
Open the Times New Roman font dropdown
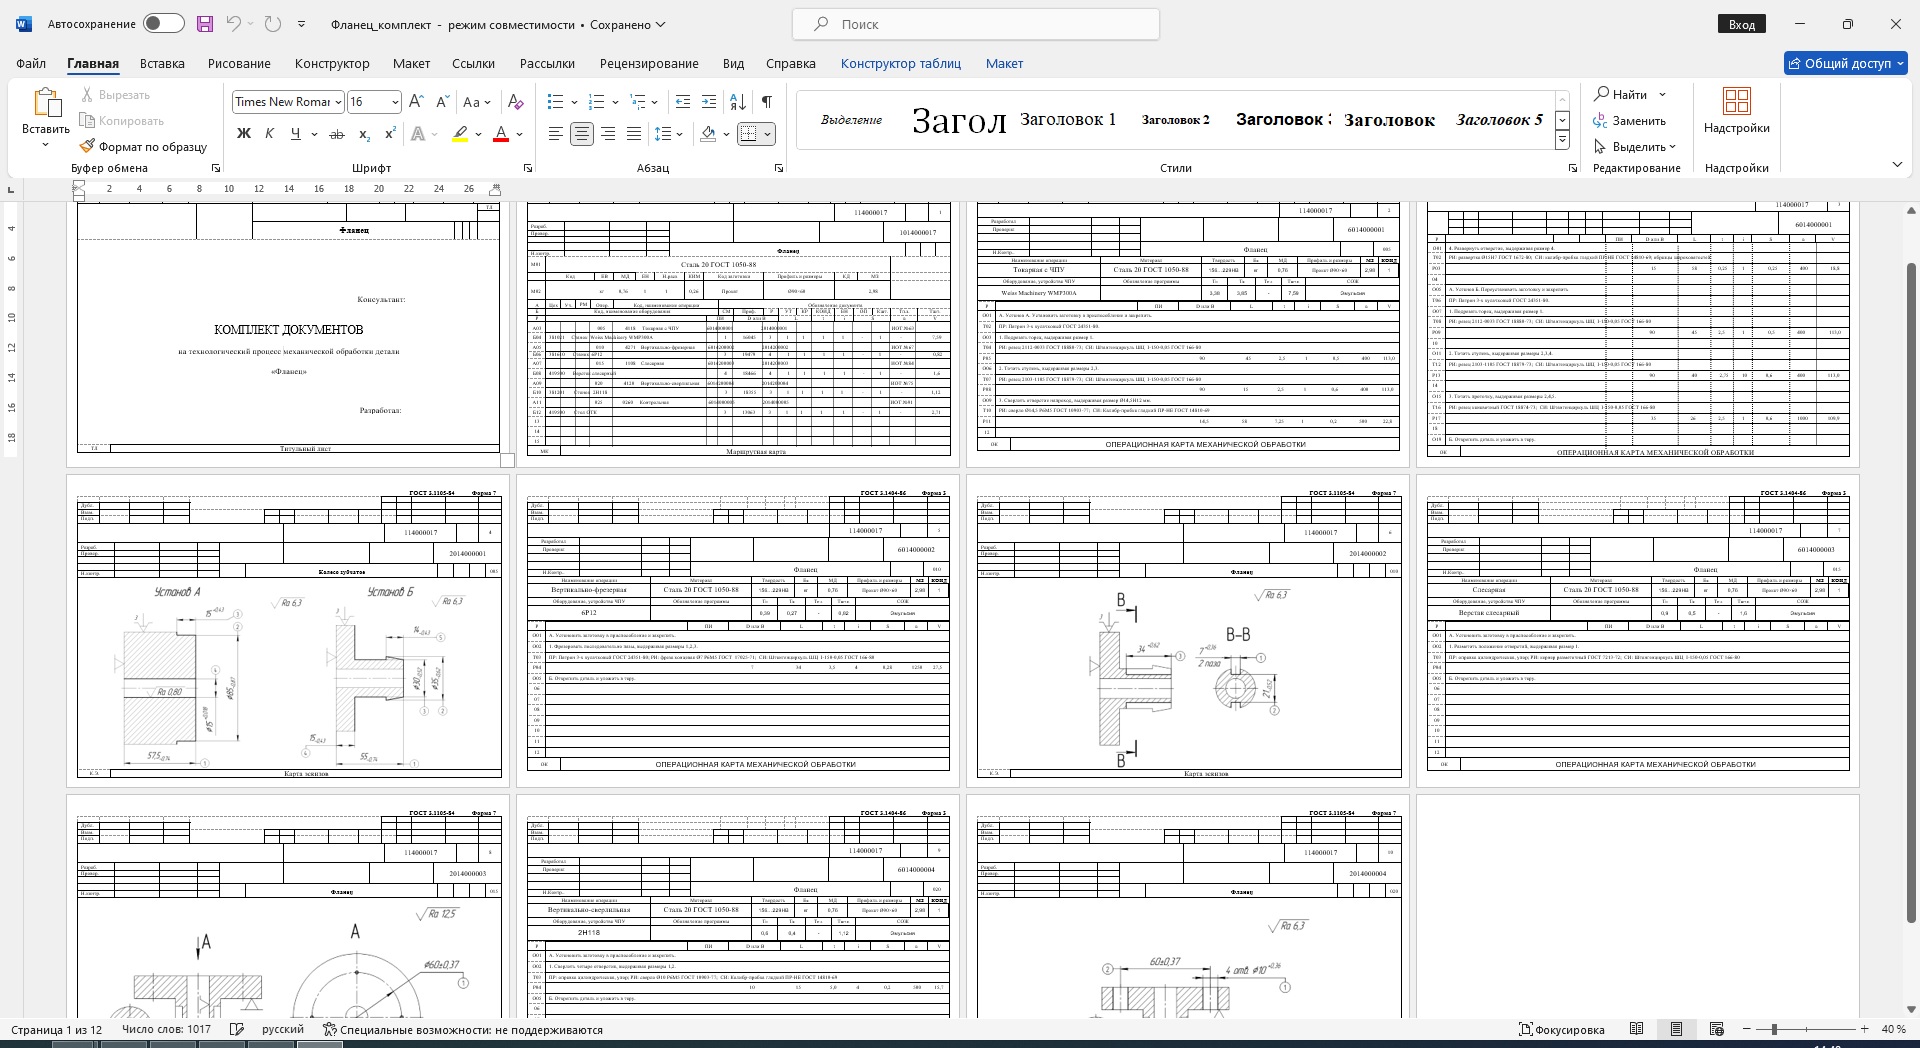coord(338,102)
